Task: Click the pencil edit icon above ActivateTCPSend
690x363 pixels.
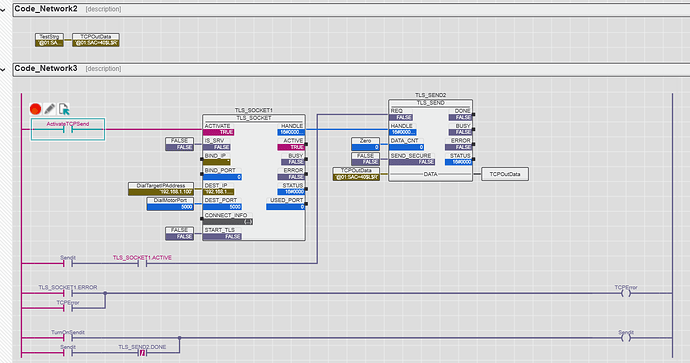Action: [50, 109]
